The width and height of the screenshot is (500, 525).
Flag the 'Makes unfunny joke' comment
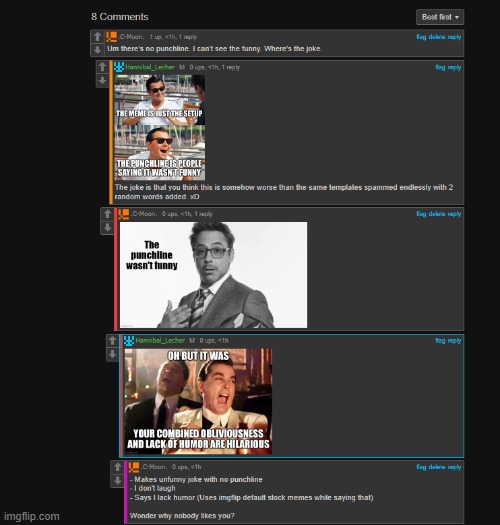(x=421, y=467)
